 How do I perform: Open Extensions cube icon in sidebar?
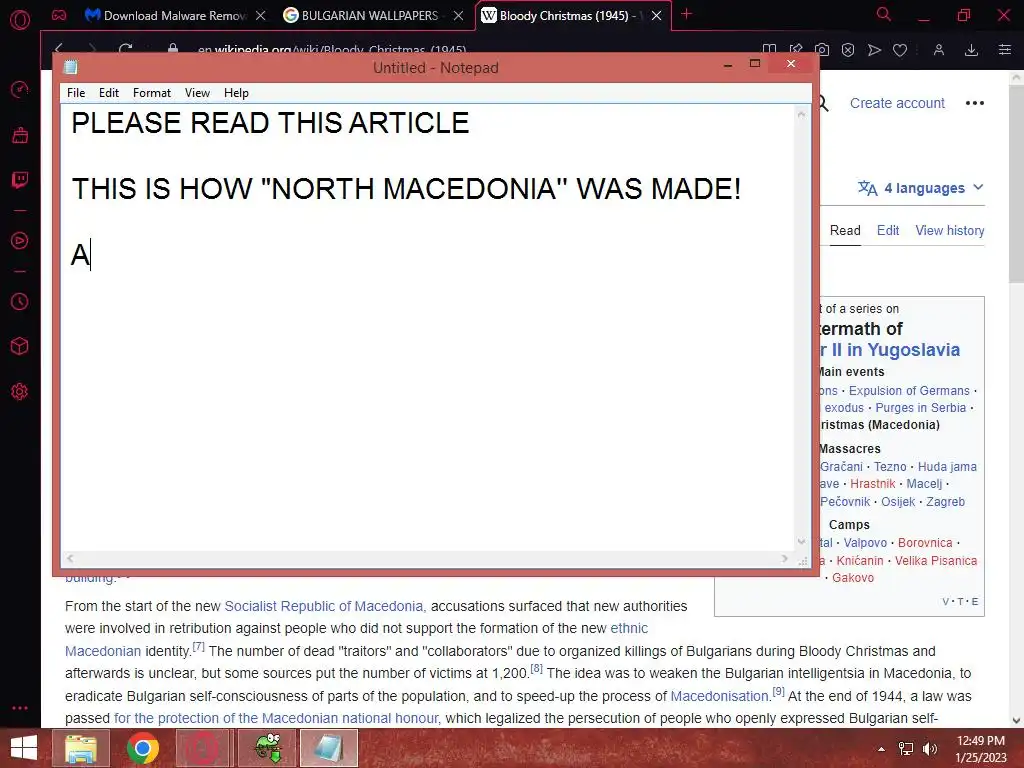(20, 346)
